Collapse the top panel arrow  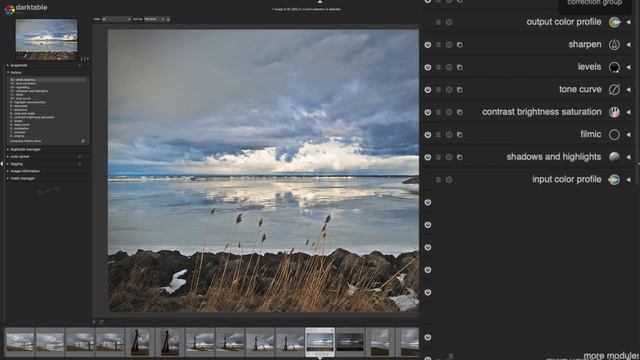pyautogui.click(x=320, y=2)
